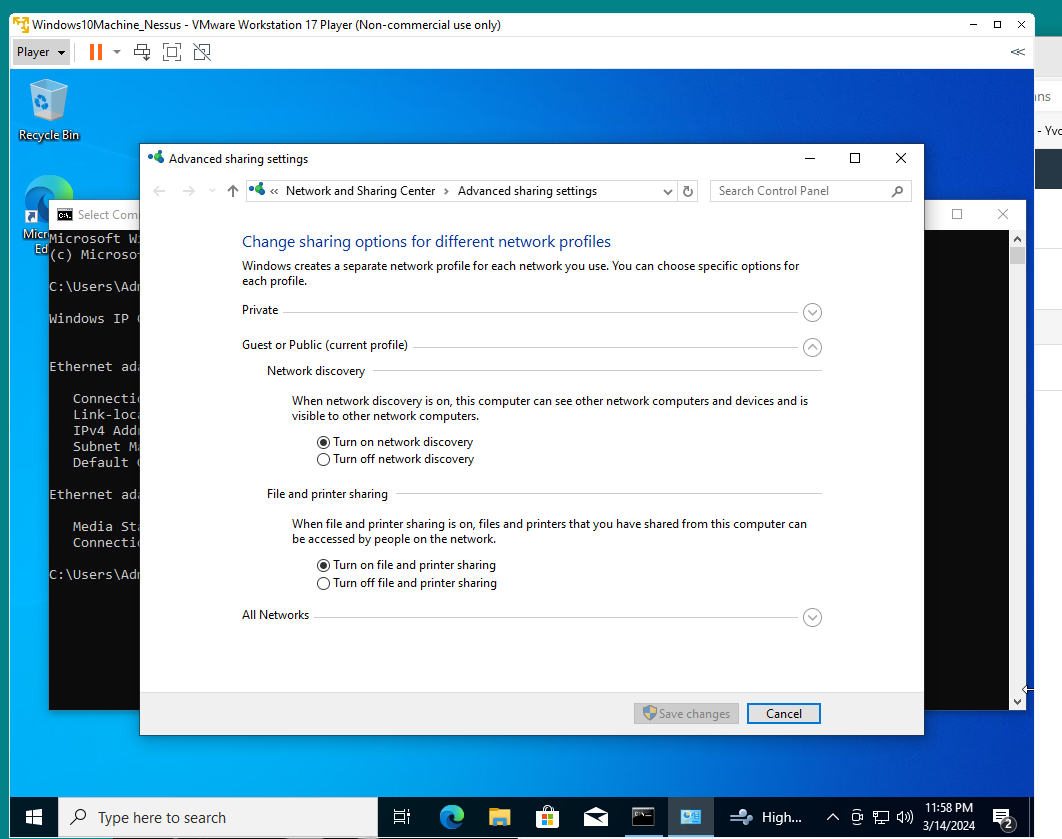Open network status tray icon
This screenshot has height=839, width=1062.
880,817
